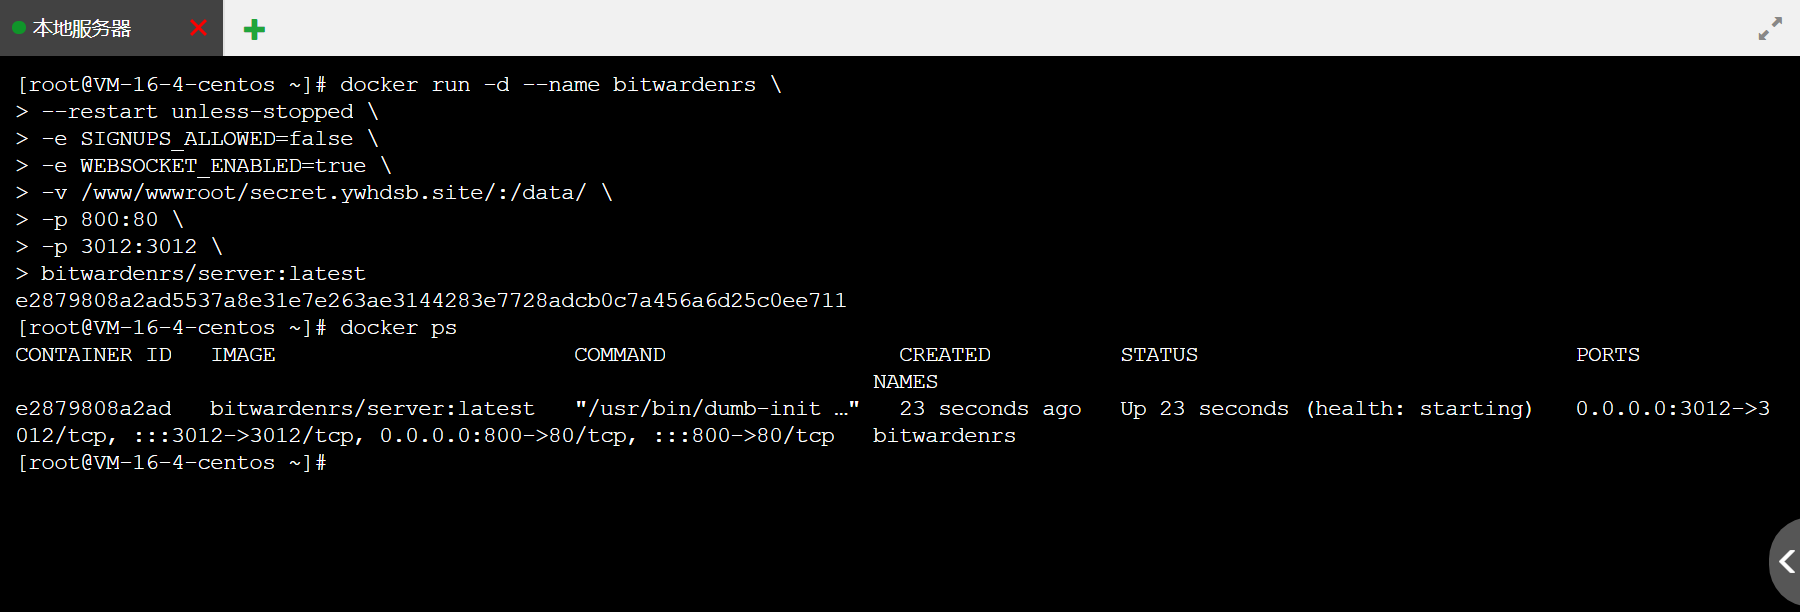Viewport: 1800px width, 612px height.
Task: Click the NAMES column header text
Action: click(x=905, y=382)
